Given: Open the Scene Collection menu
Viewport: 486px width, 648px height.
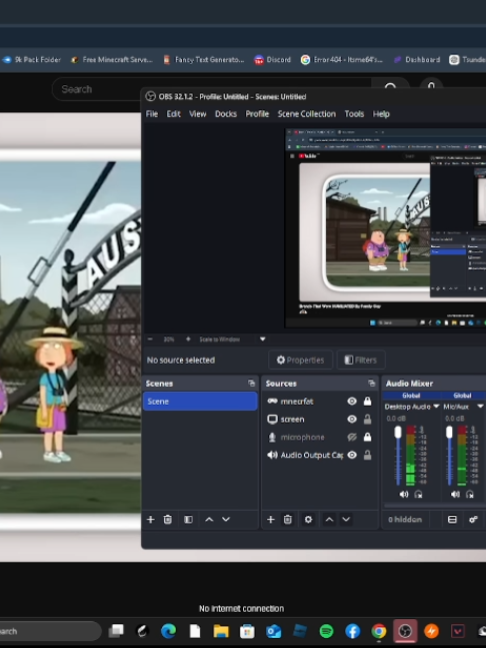Looking at the screenshot, I should [307, 114].
